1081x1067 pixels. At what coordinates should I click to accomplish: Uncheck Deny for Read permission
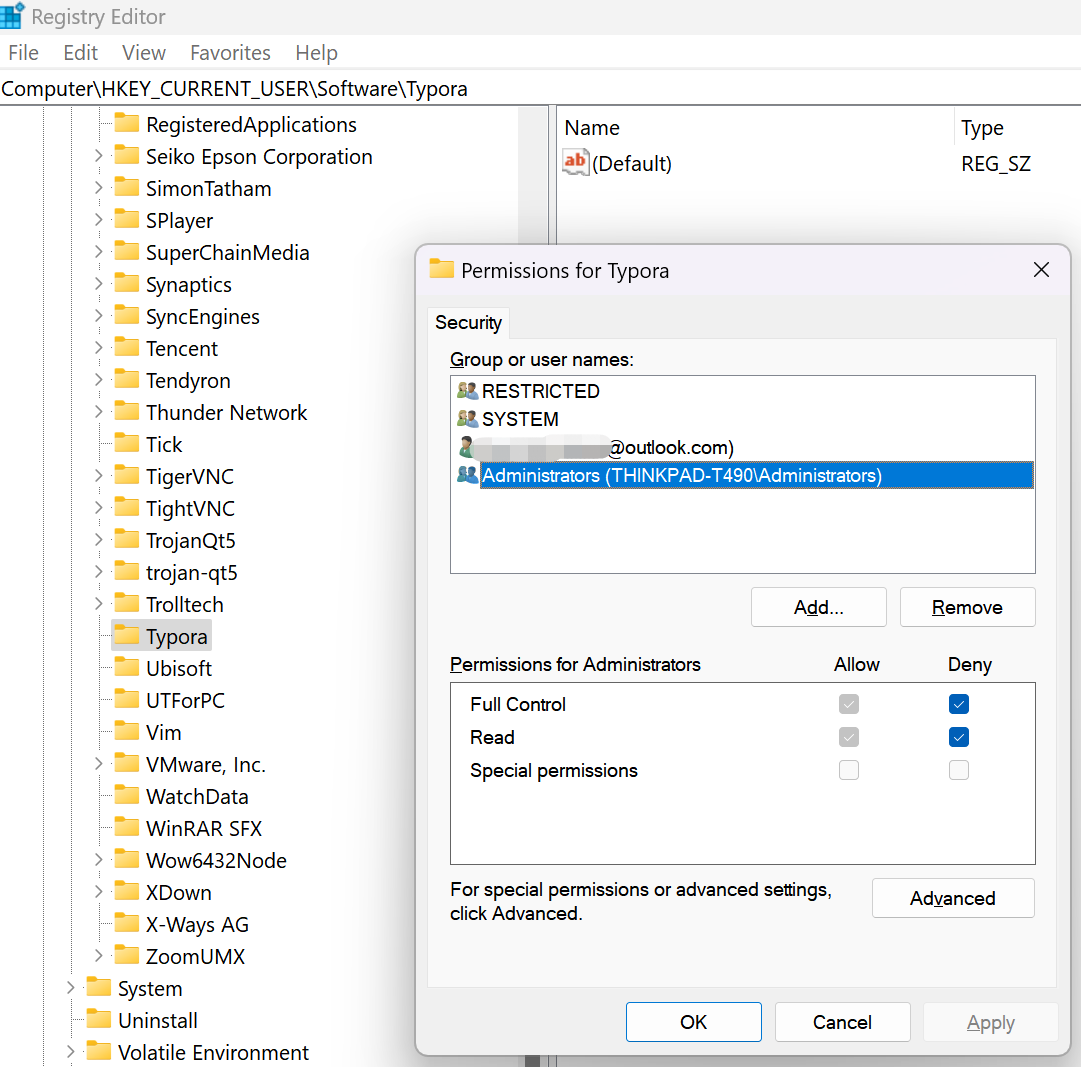pyautogui.click(x=958, y=737)
